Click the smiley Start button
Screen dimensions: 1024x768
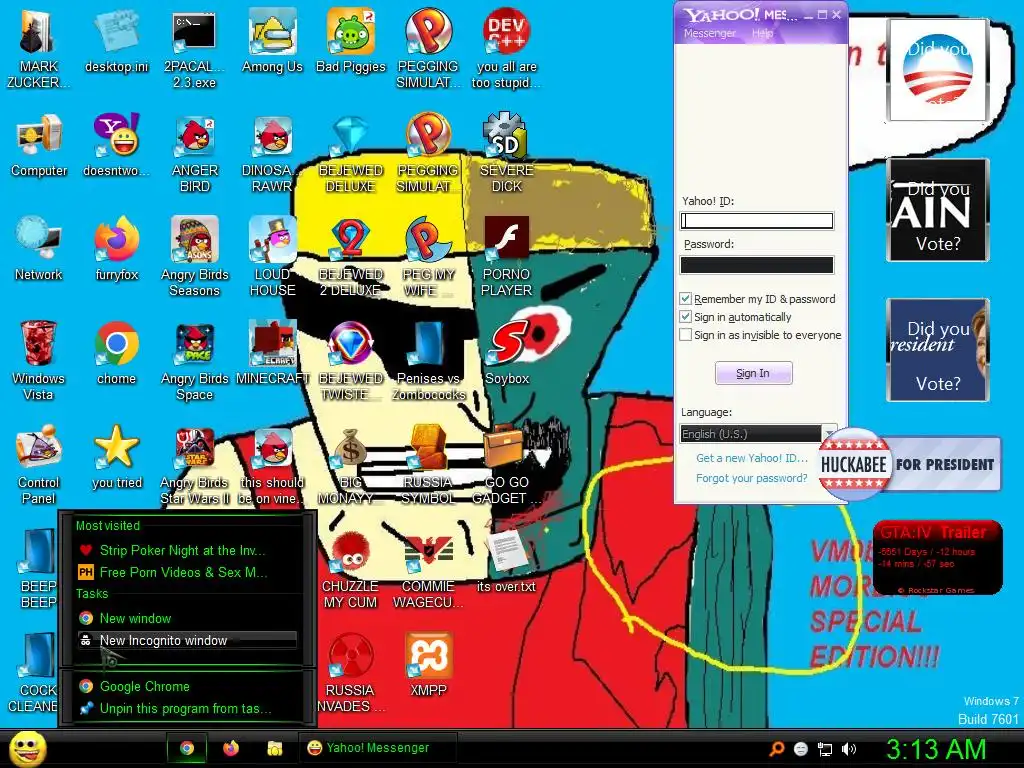[x=27, y=749]
